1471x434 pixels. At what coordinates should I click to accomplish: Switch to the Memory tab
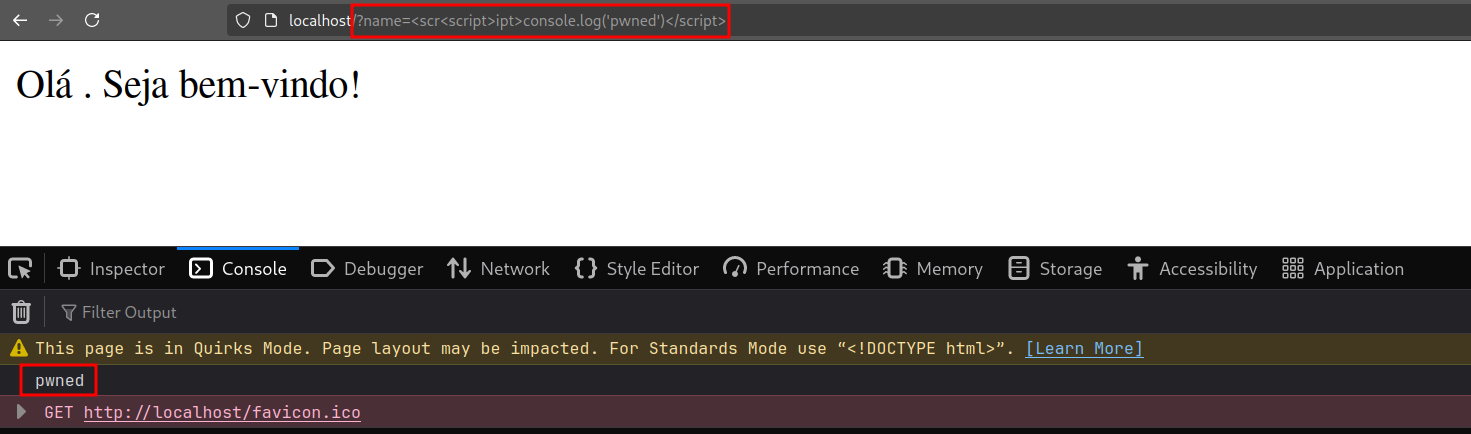pyautogui.click(x=933, y=269)
